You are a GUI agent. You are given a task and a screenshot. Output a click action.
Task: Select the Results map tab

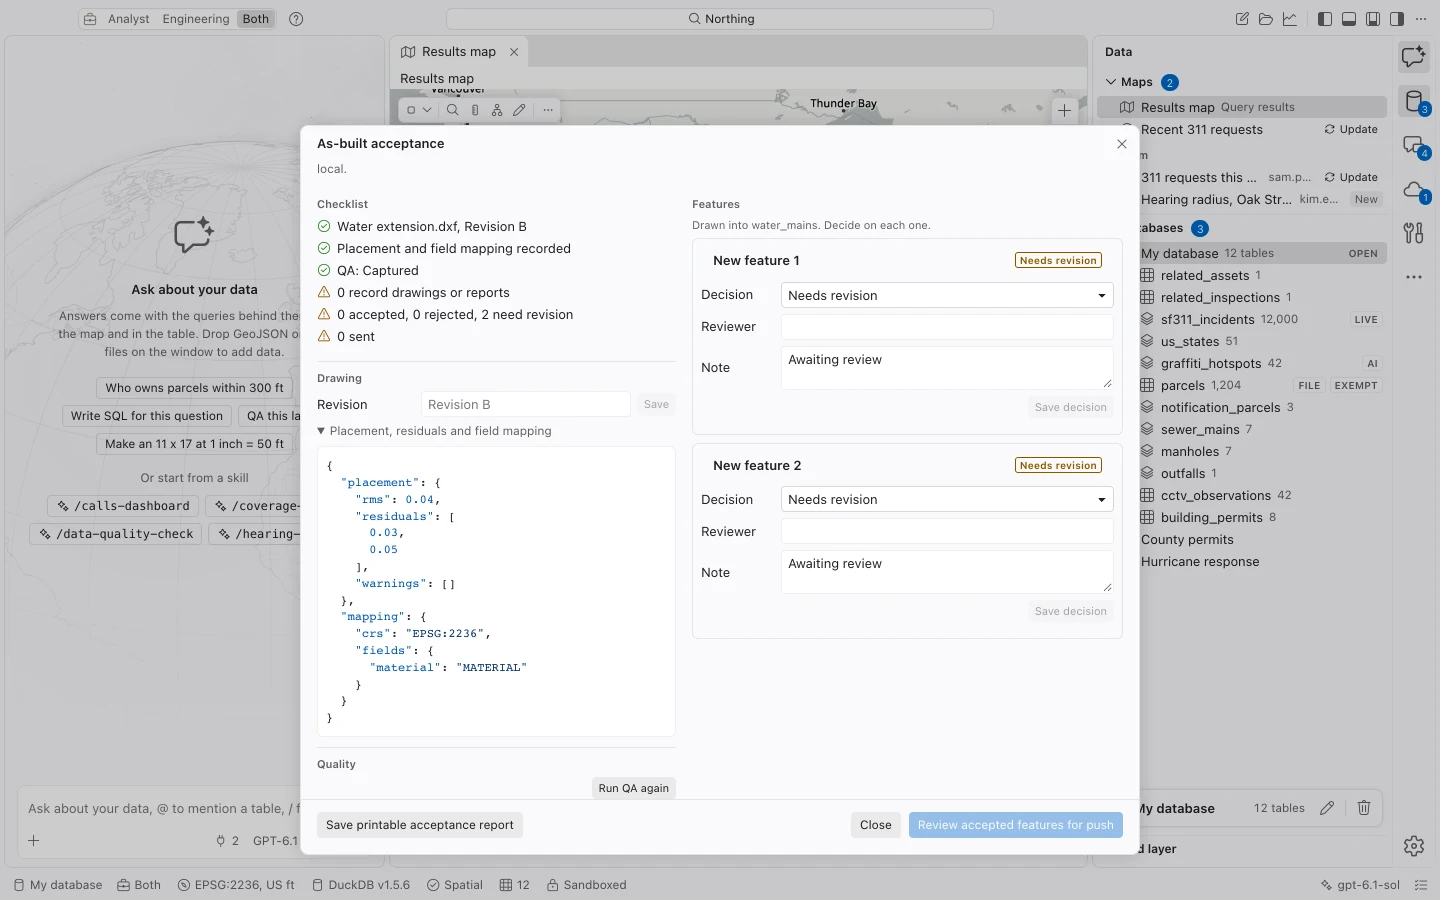click(x=459, y=52)
